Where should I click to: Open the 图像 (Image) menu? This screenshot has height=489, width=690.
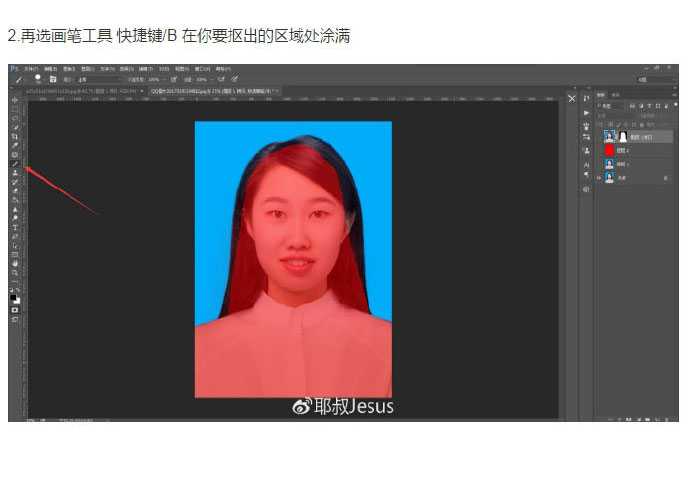click(69, 69)
